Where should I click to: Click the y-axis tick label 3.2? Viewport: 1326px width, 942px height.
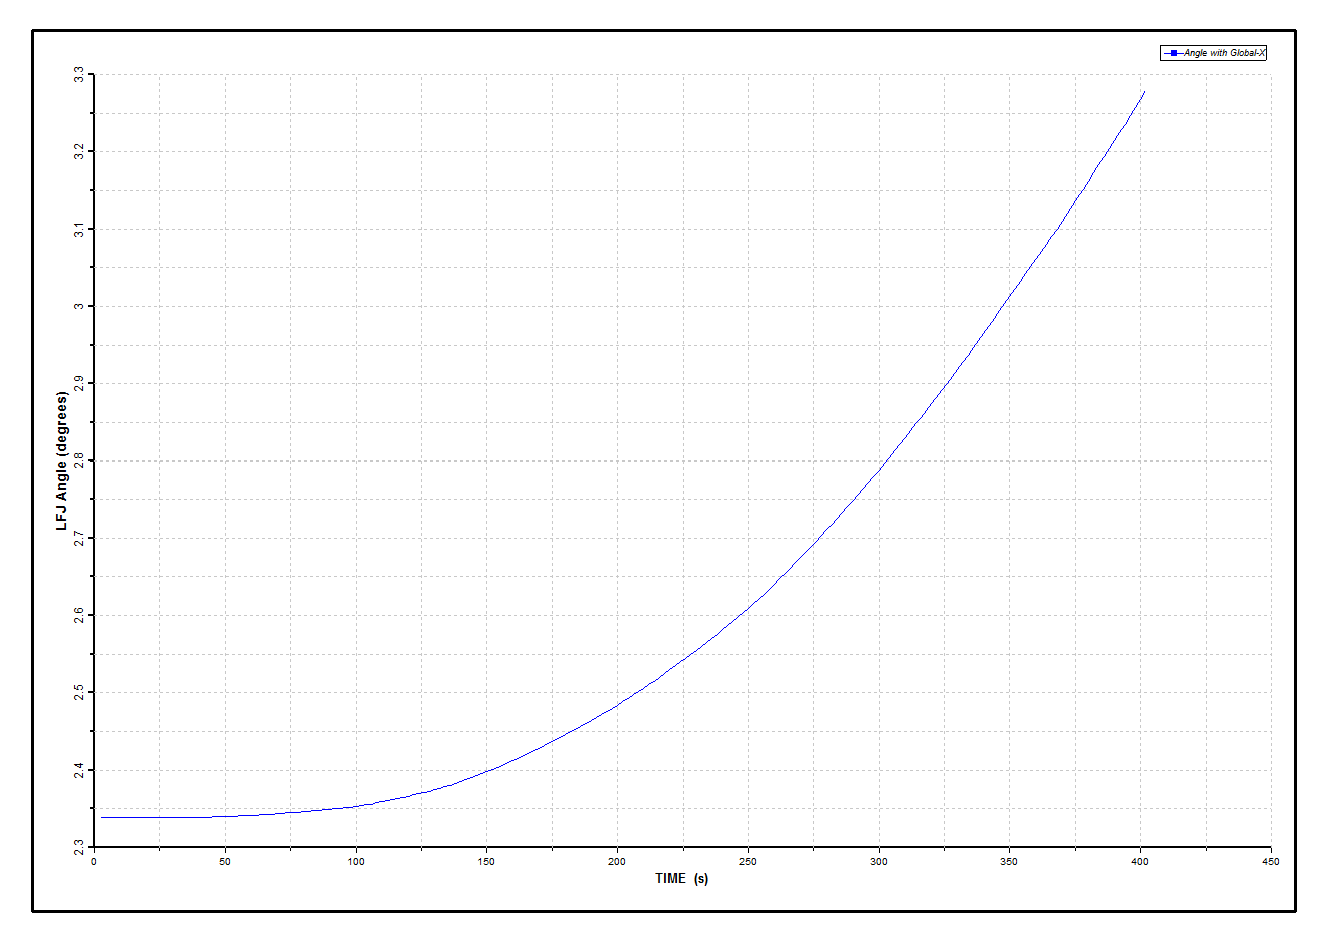(x=78, y=152)
